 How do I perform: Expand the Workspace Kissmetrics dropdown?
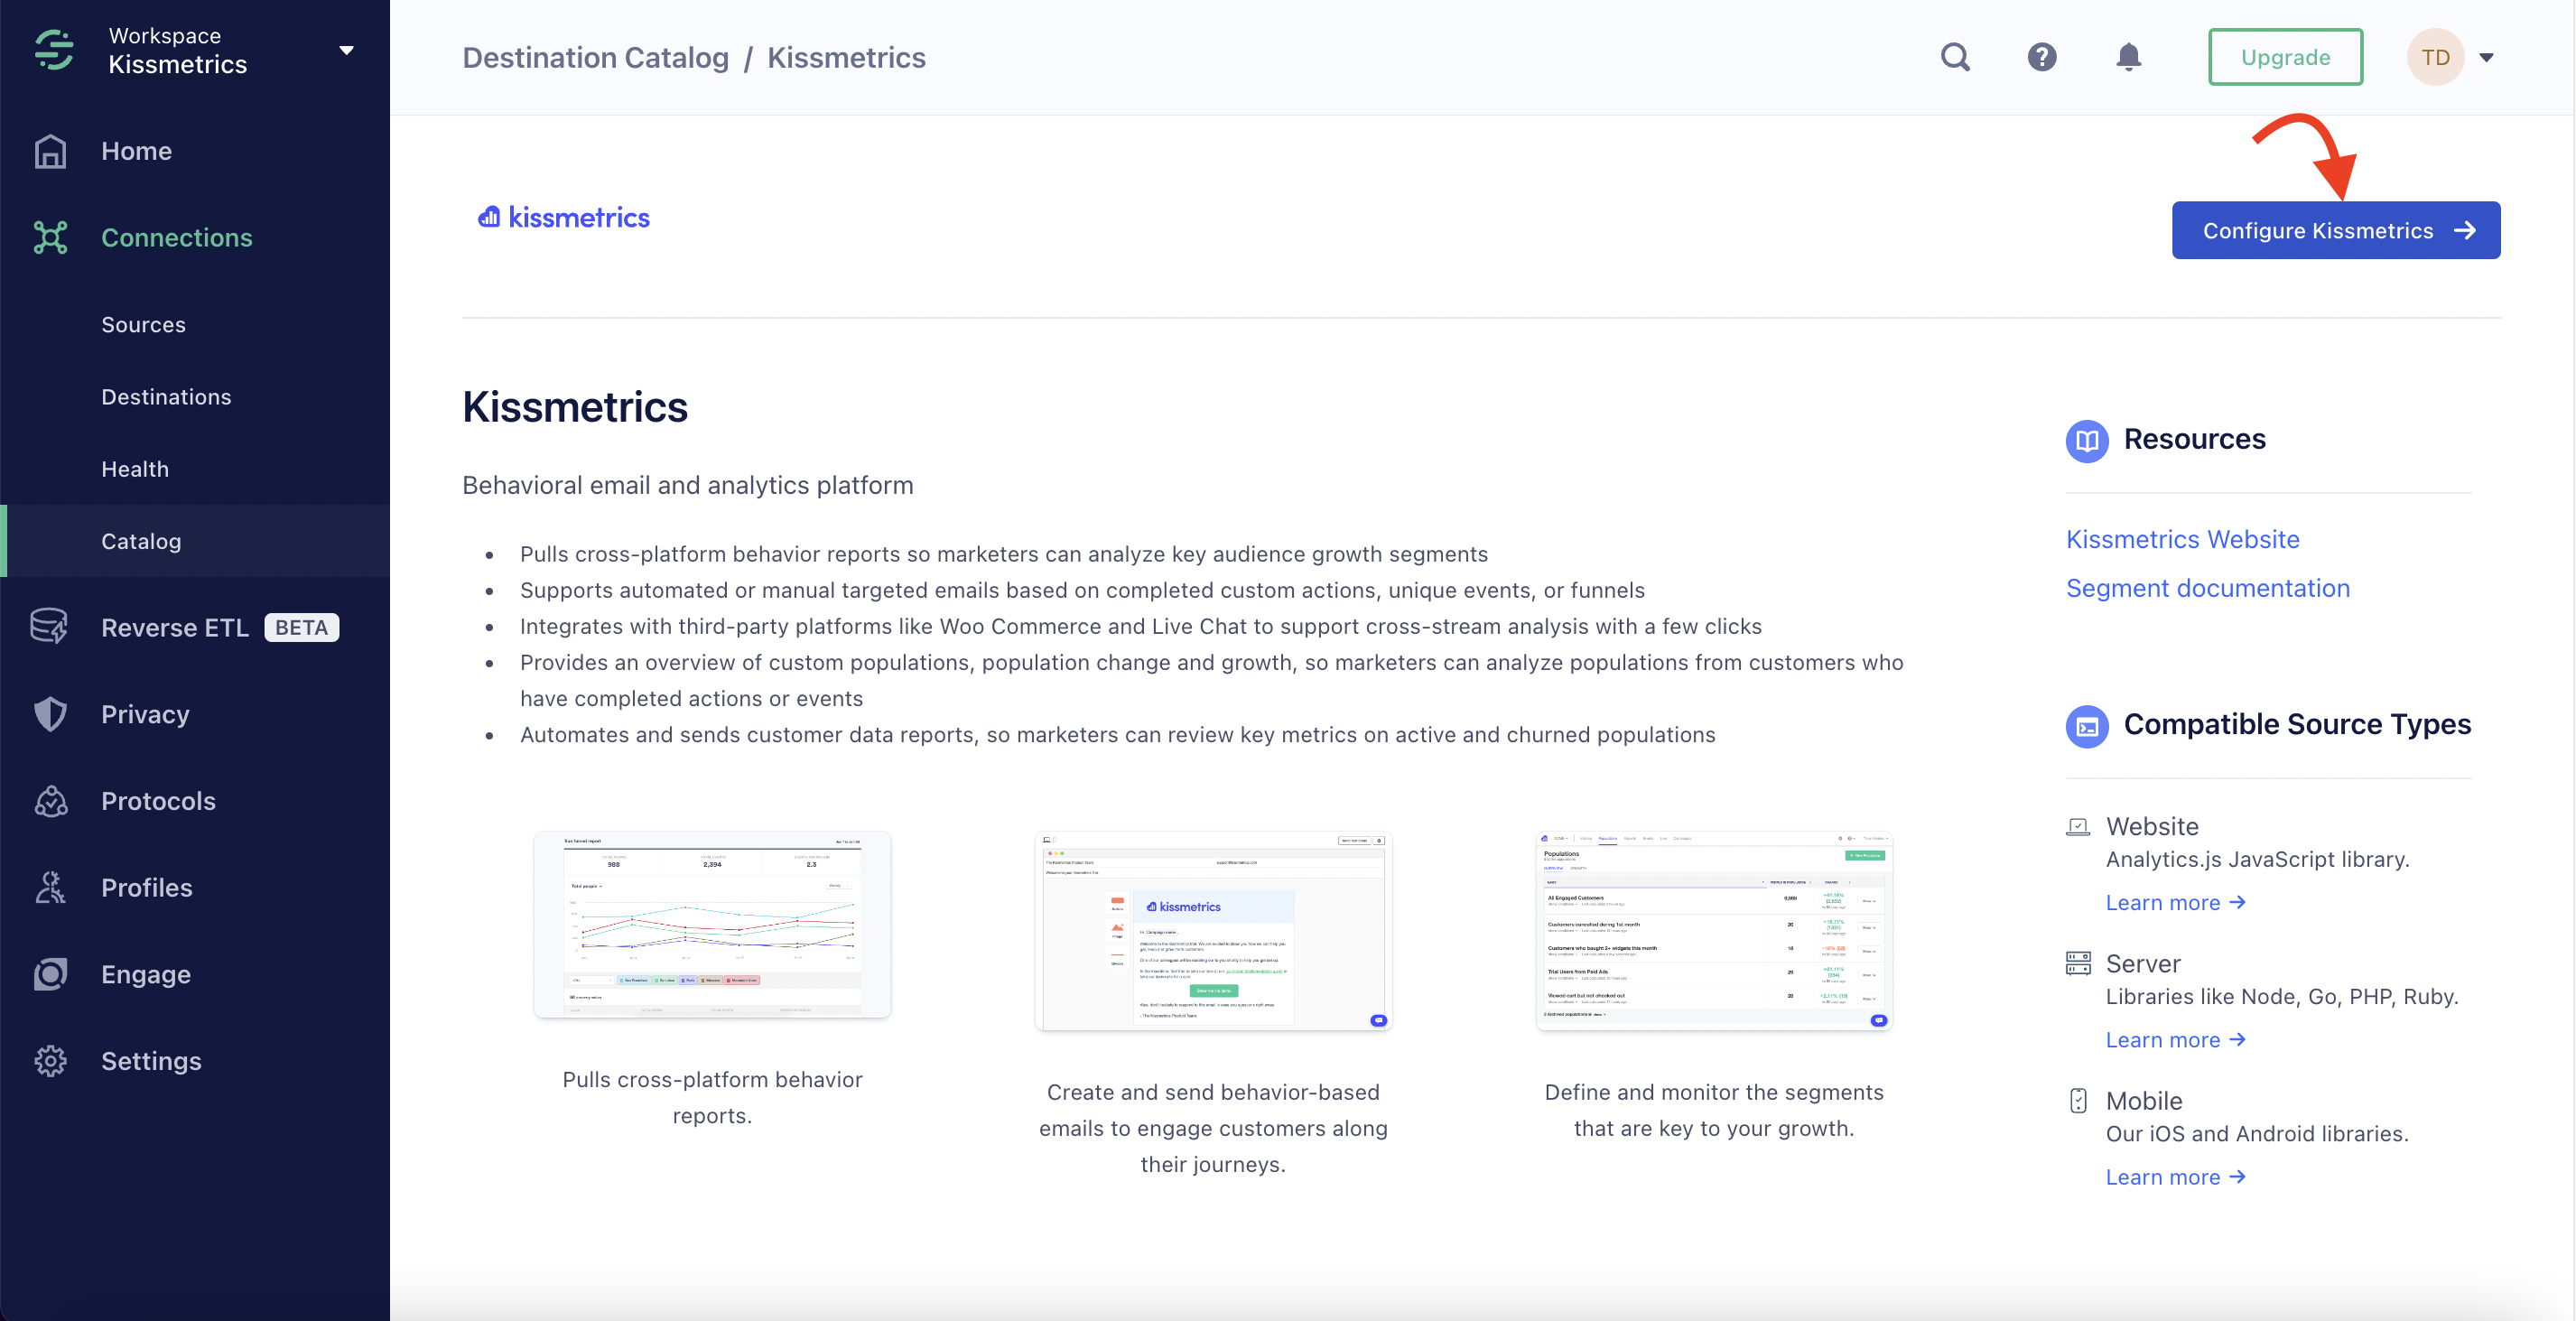(x=346, y=50)
